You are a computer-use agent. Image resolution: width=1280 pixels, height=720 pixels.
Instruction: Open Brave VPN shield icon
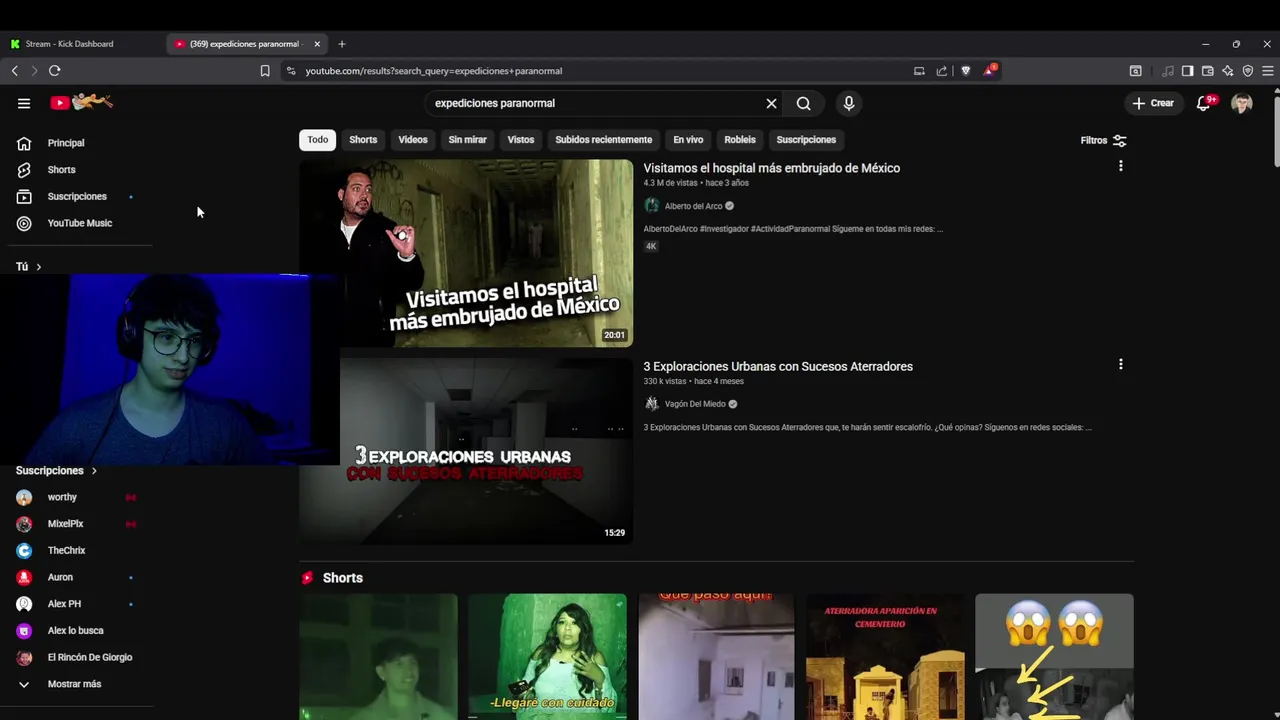point(1248,71)
